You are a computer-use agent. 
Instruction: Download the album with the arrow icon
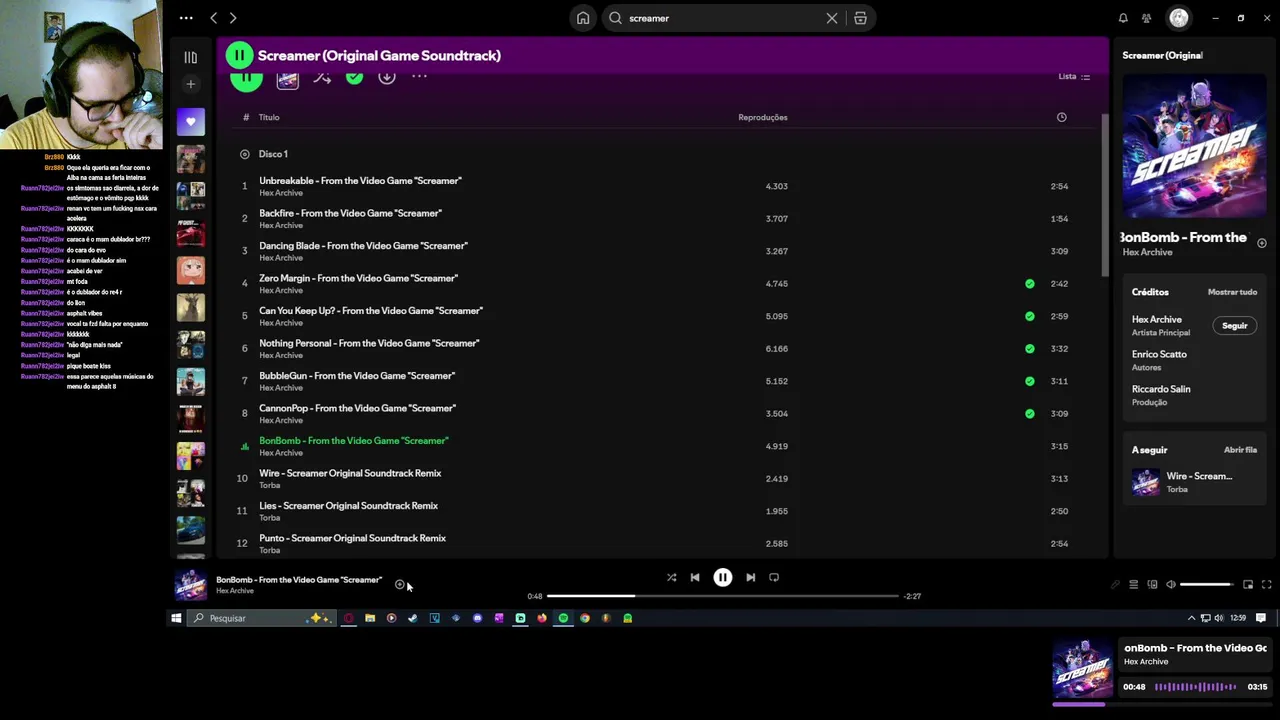387,77
